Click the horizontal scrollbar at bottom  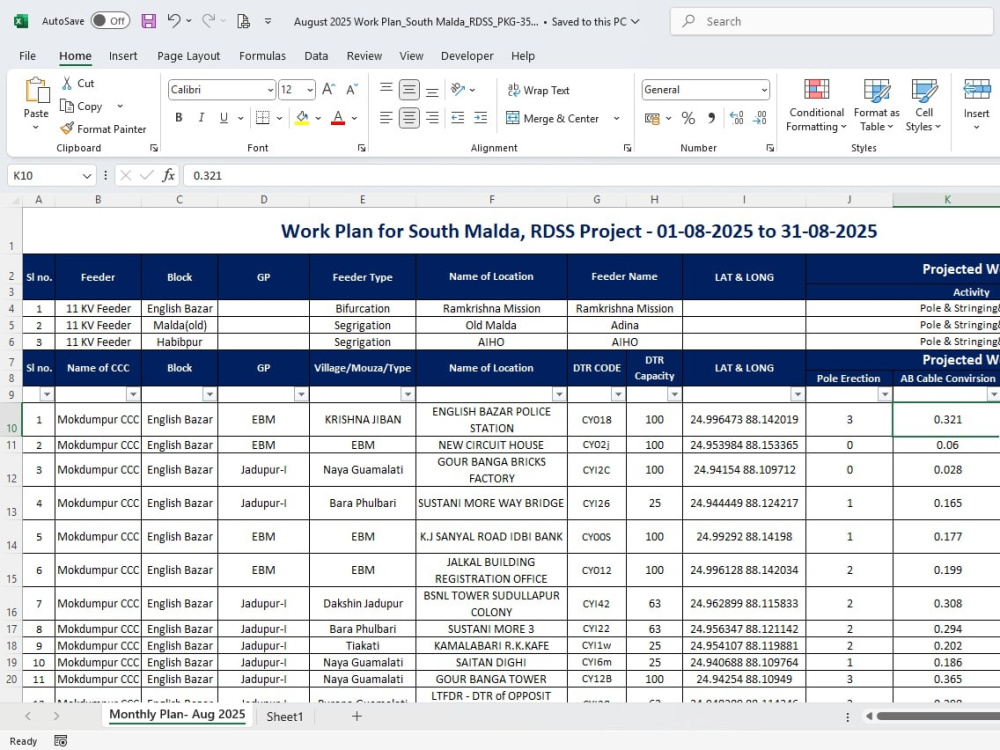point(938,716)
